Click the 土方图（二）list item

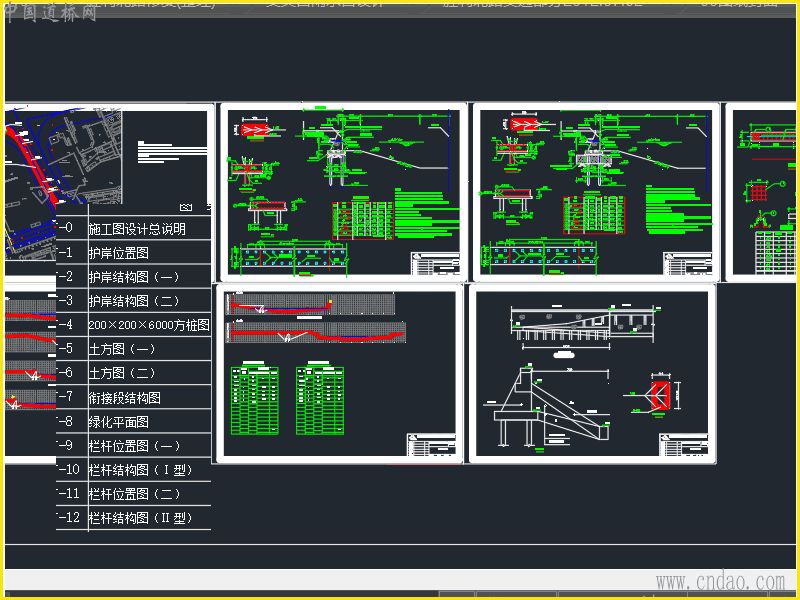pyautogui.click(x=122, y=373)
